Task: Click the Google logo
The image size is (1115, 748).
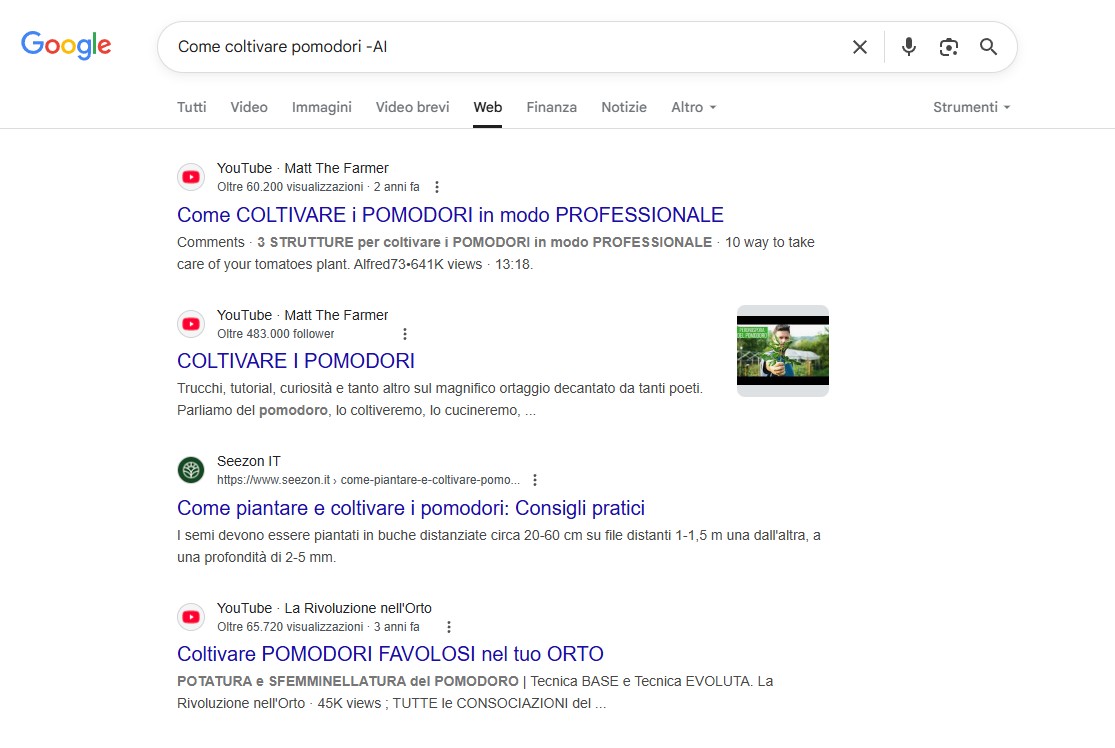Action: (66, 46)
